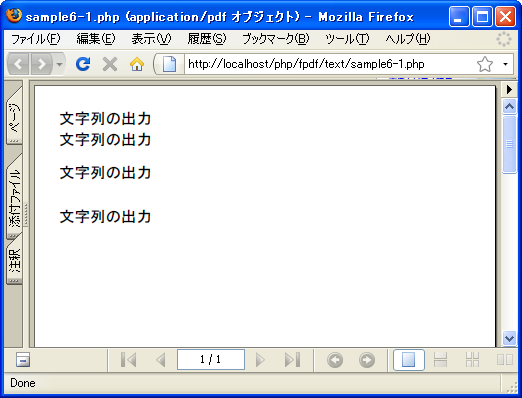This screenshot has width=522, height=398.
Task: Go back with the browser Back arrow
Action: point(19,64)
